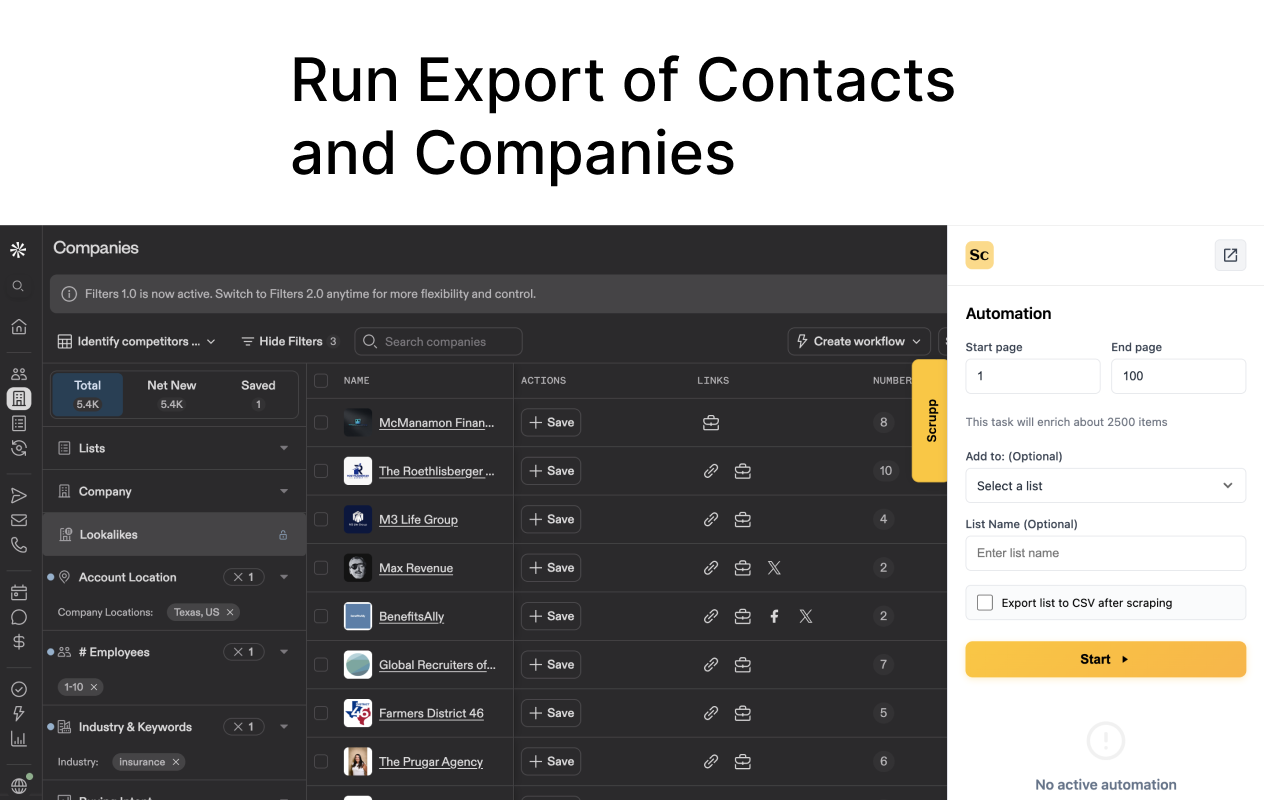The height and width of the screenshot is (800, 1280).
Task: Open the X icon on the BenefitsAlly row
Action: pyautogui.click(x=806, y=616)
